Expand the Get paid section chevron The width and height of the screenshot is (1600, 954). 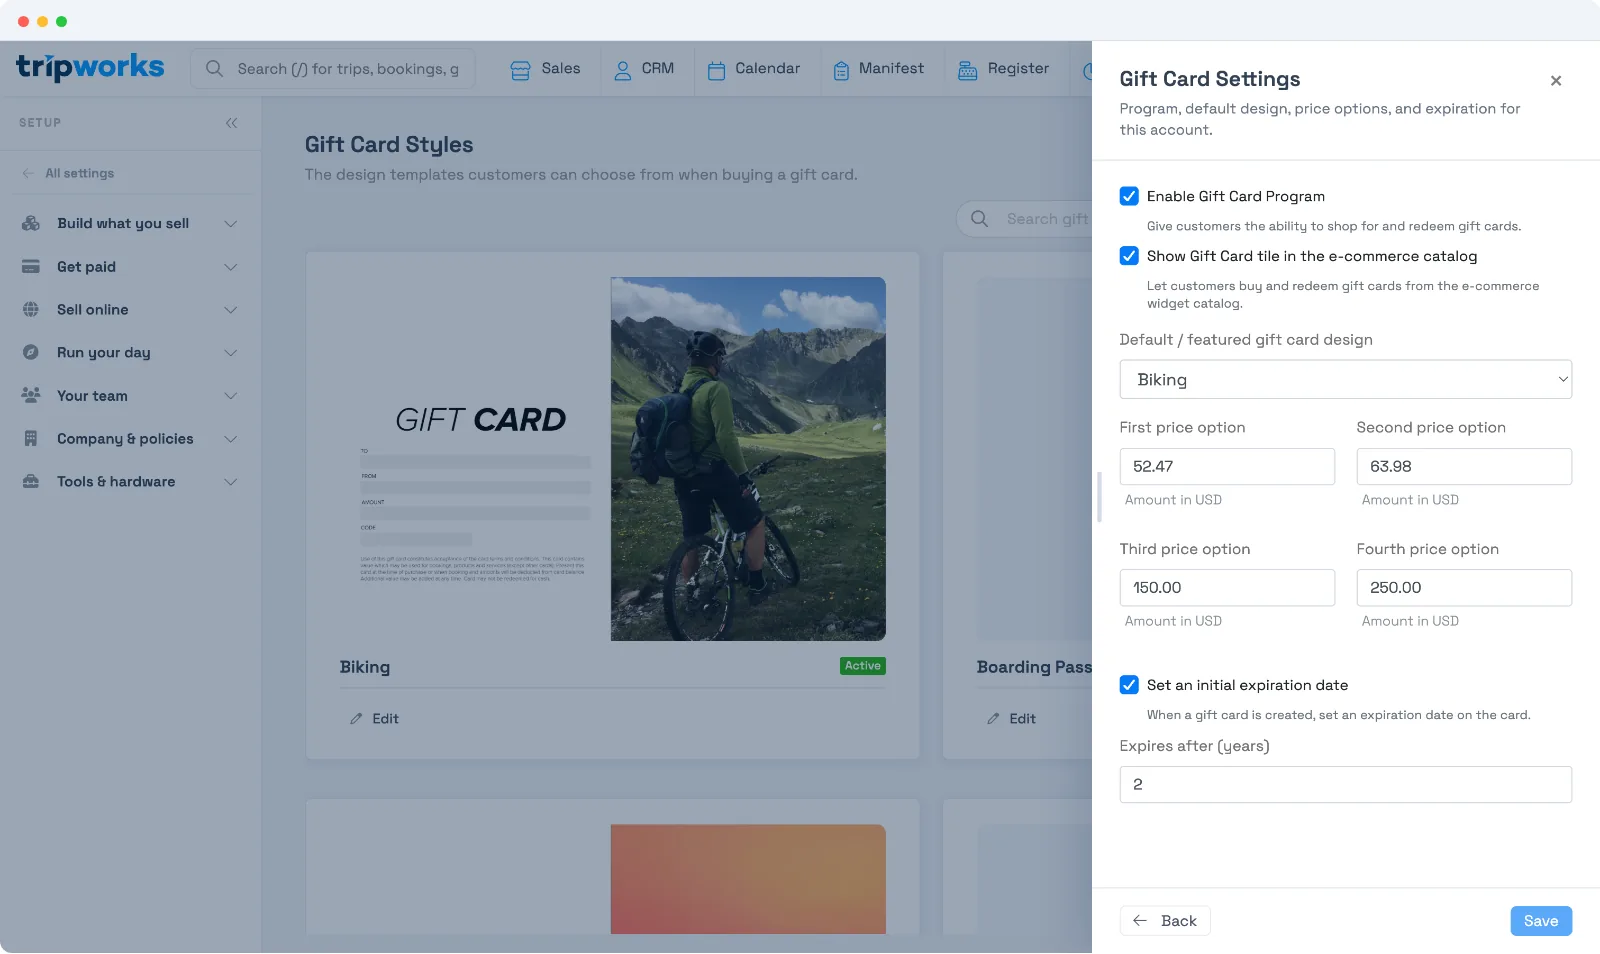[x=231, y=266]
